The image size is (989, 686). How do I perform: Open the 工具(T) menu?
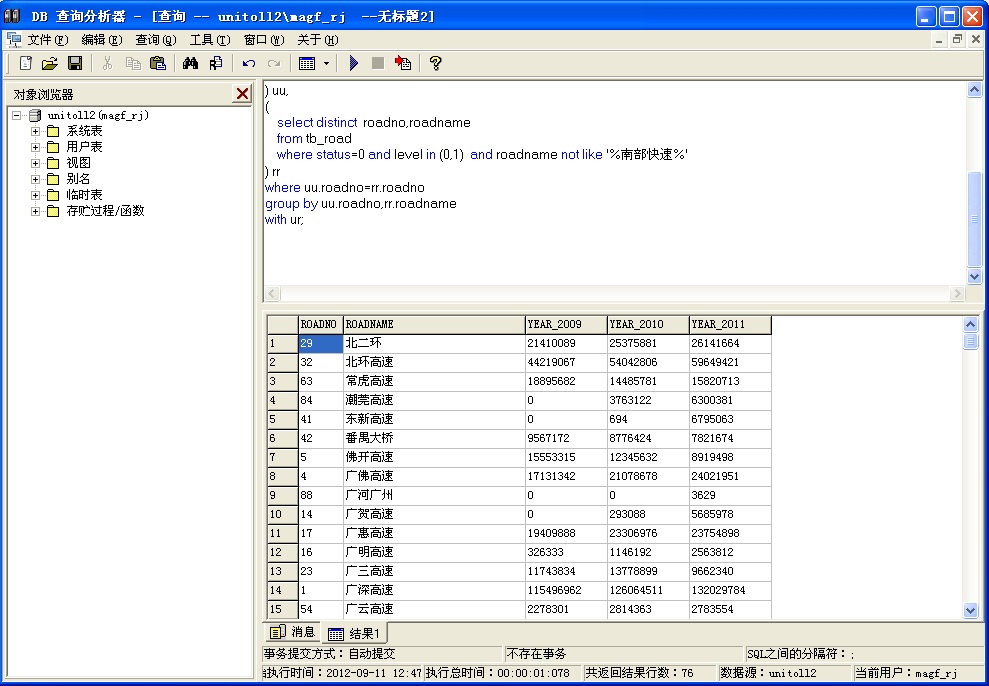[209, 40]
